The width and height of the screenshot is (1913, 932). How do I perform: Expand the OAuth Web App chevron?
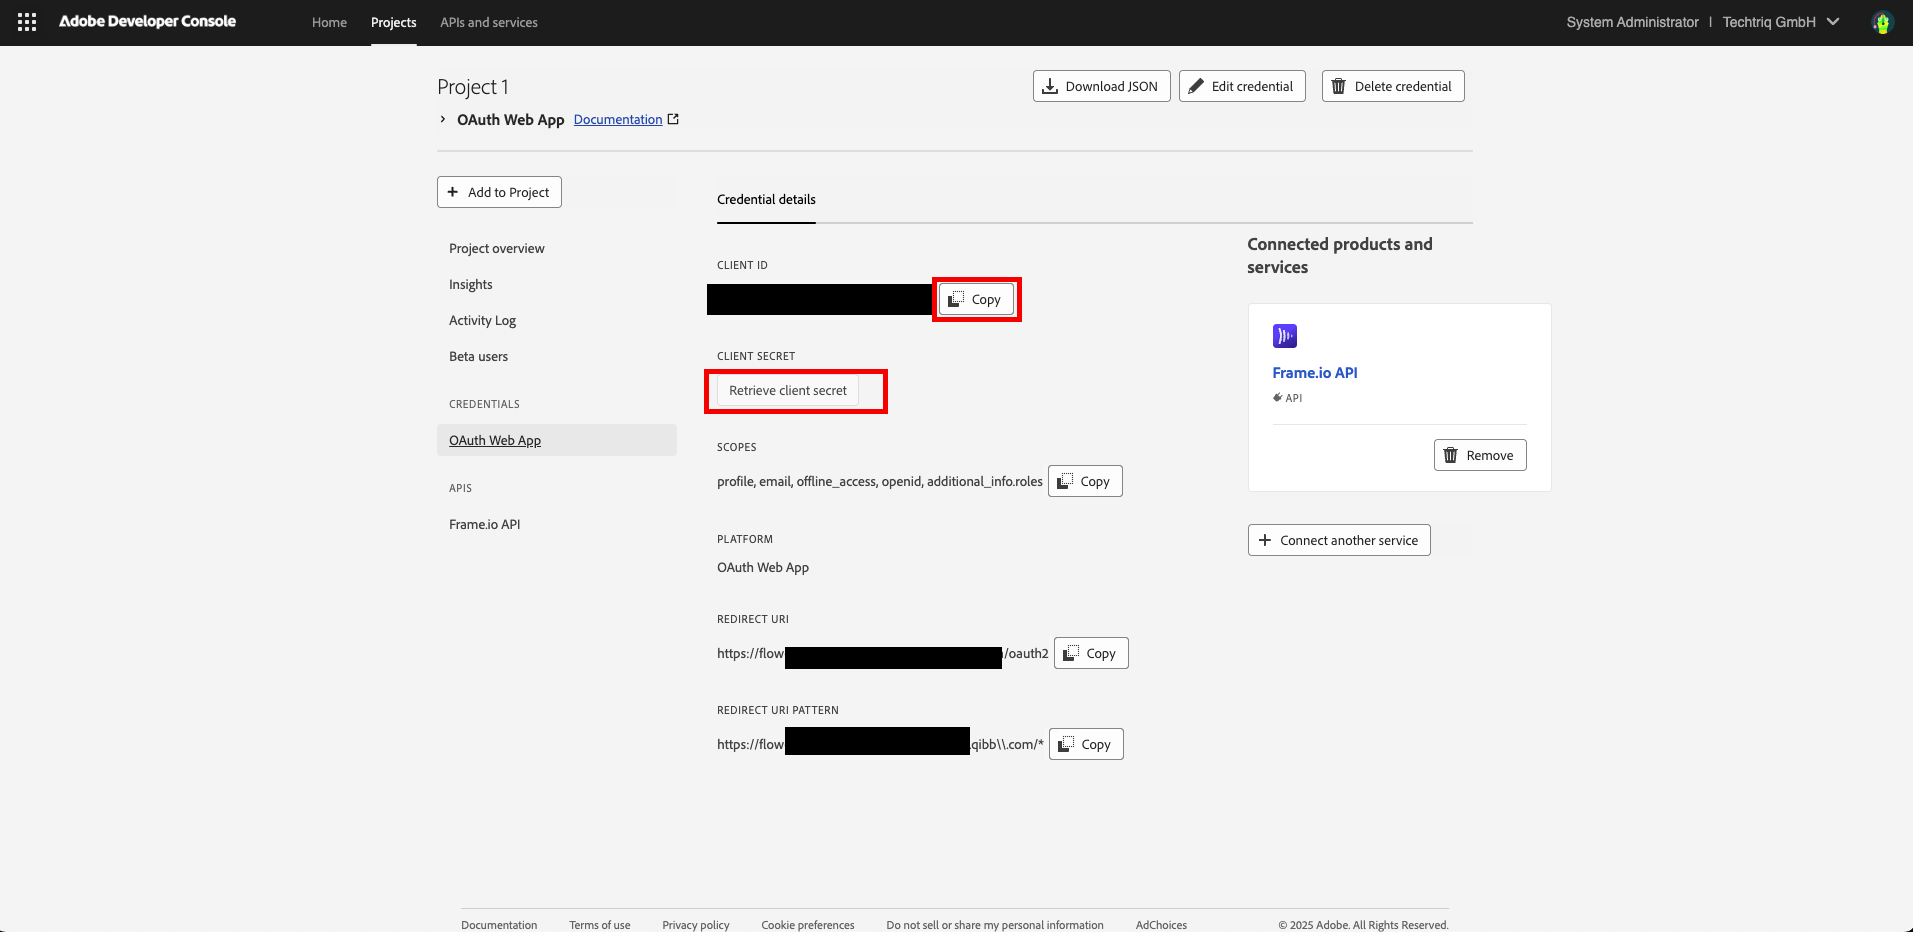click(x=443, y=119)
